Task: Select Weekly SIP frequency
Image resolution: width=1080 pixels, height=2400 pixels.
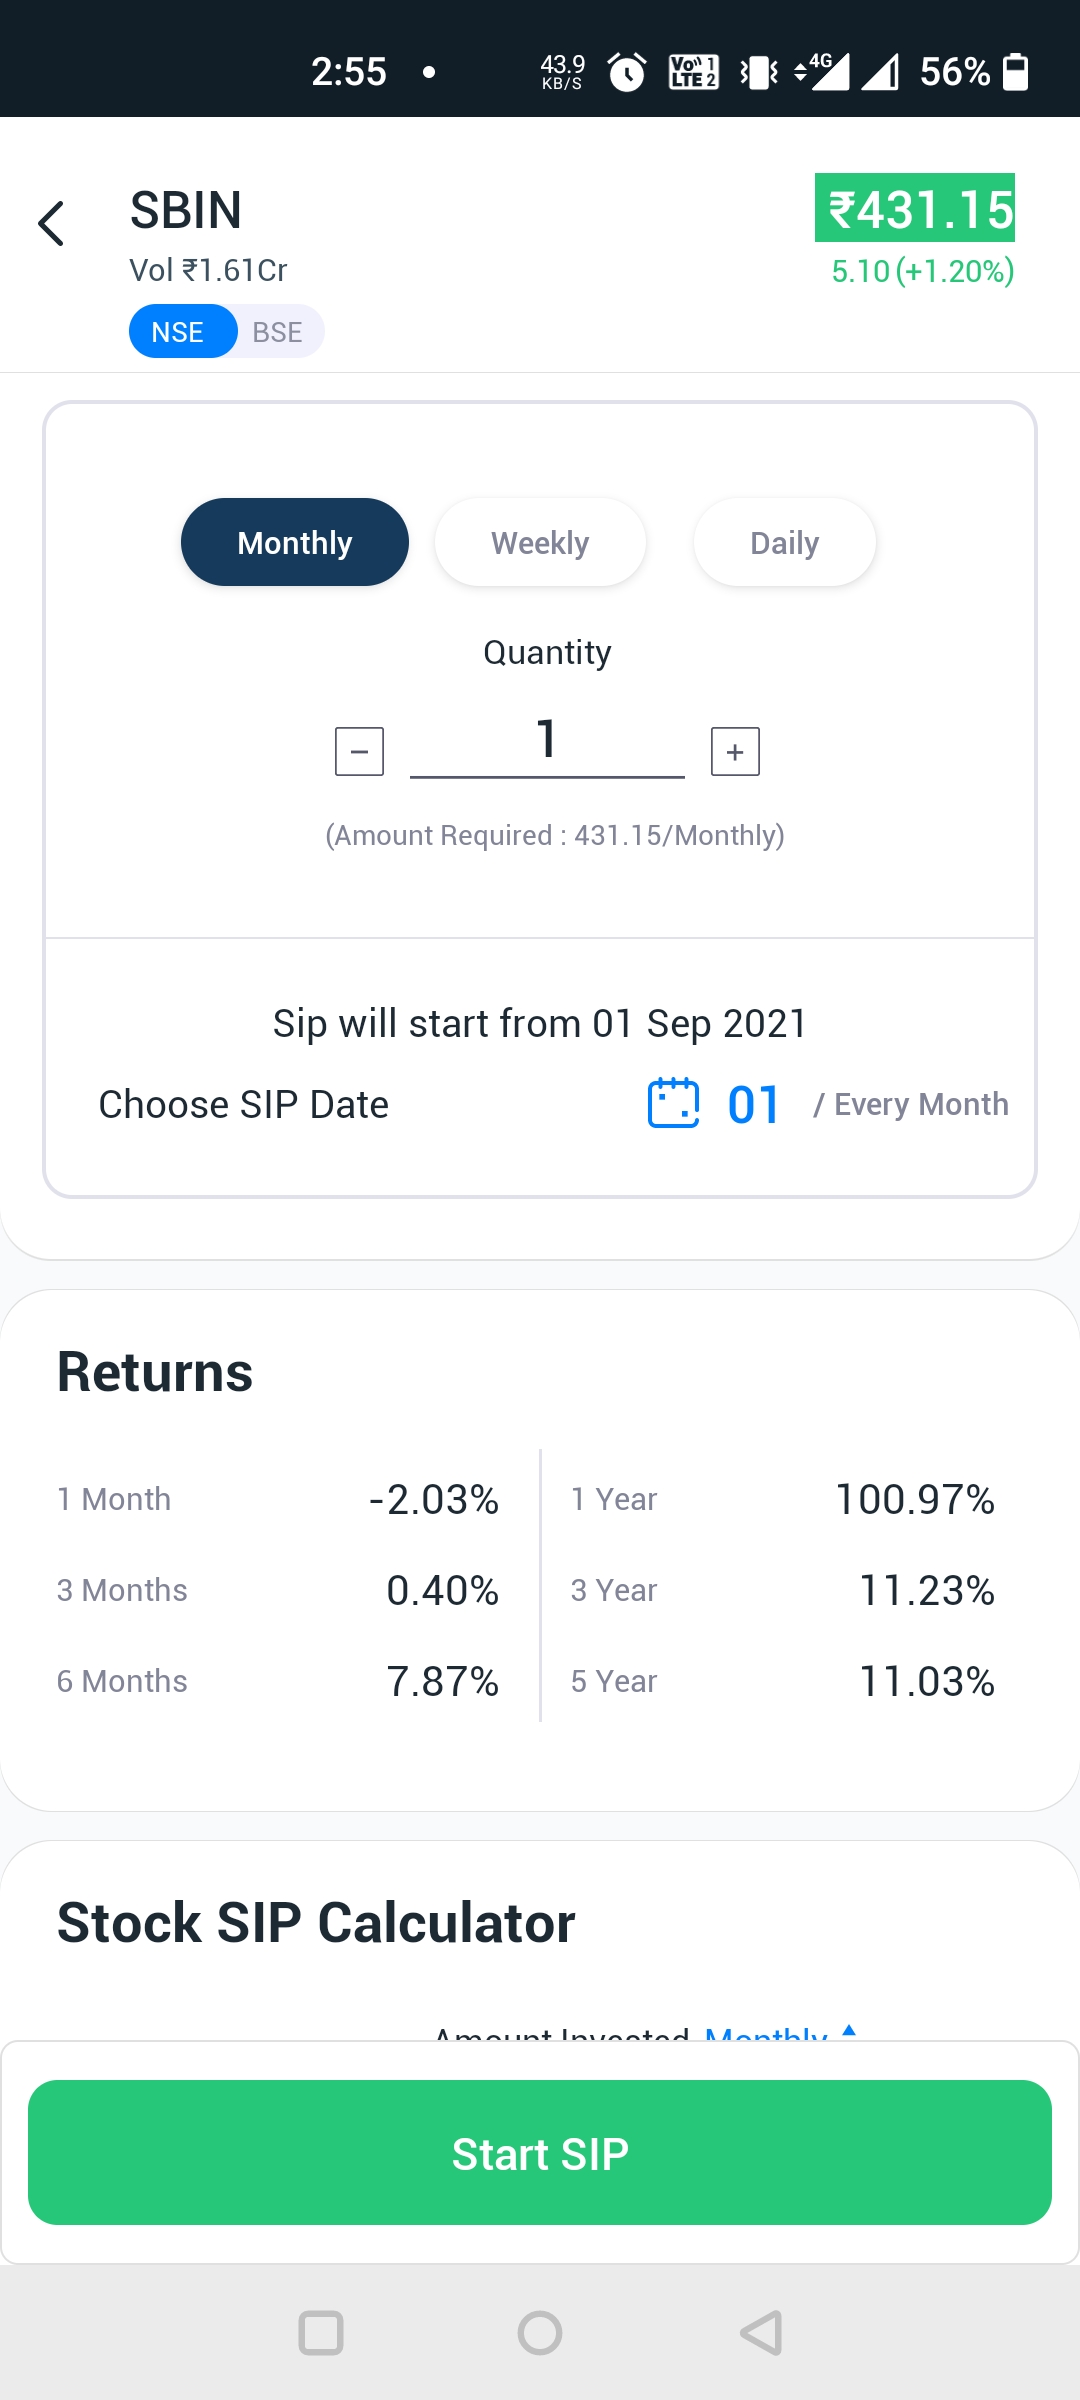Action: point(540,542)
